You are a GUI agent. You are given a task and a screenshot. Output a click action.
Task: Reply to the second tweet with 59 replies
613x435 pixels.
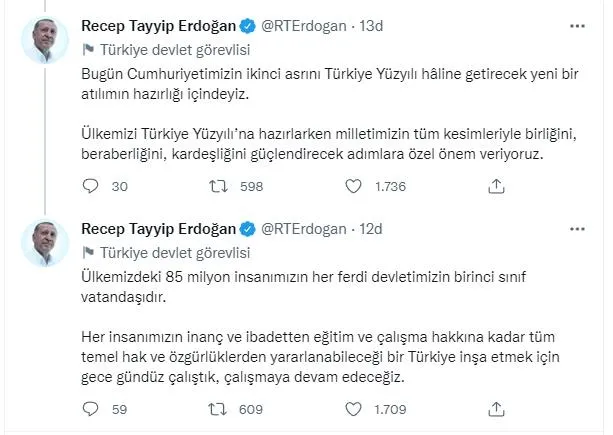[x=90, y=408]
